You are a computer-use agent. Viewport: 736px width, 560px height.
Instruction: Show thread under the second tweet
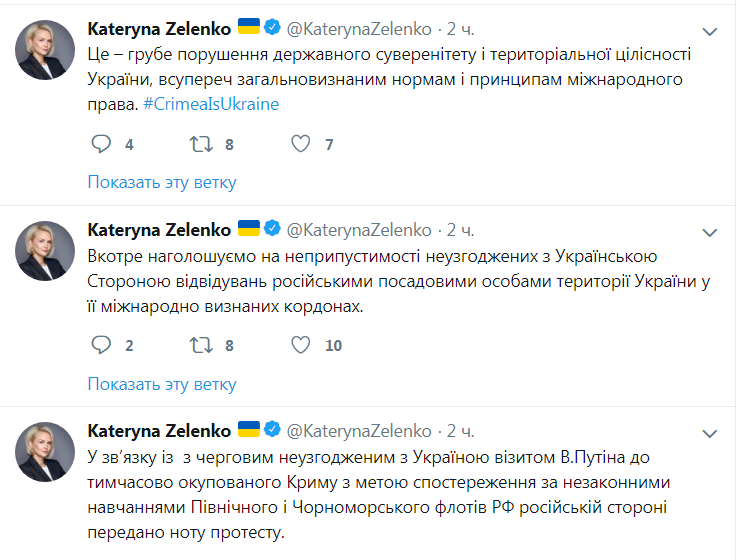162,383
